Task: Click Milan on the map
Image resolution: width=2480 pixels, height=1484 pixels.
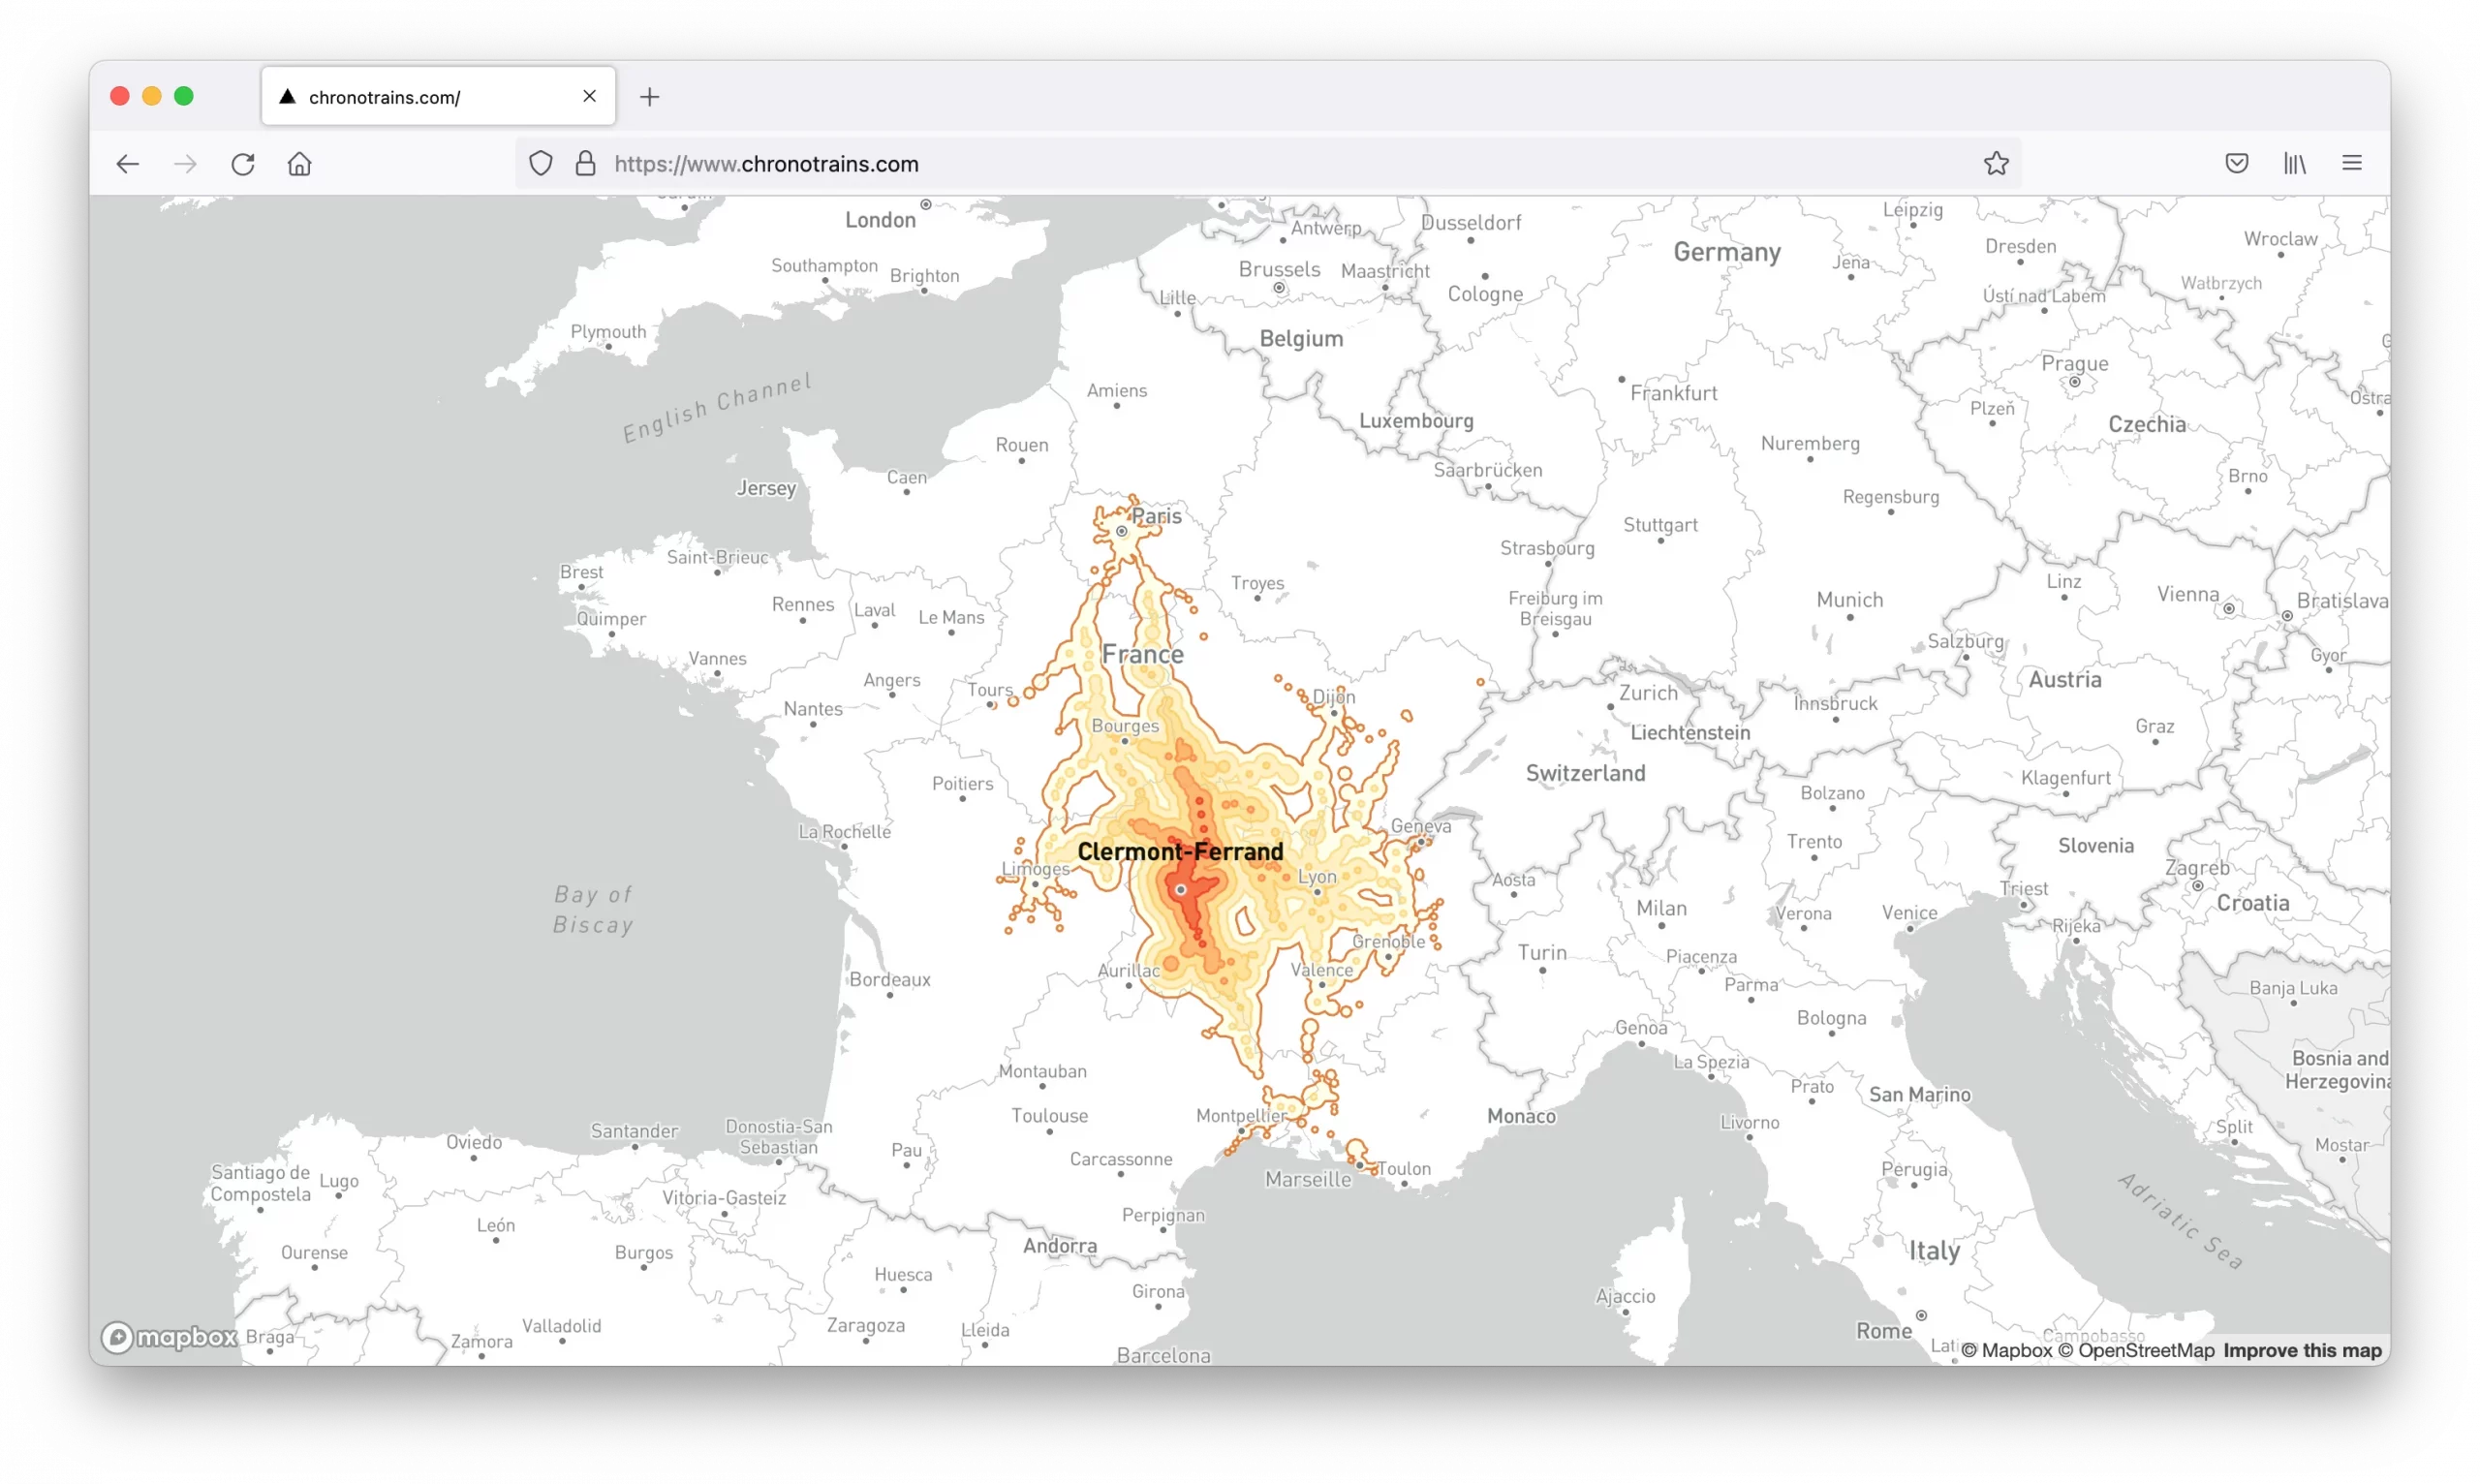Action: click(1661, 908)
